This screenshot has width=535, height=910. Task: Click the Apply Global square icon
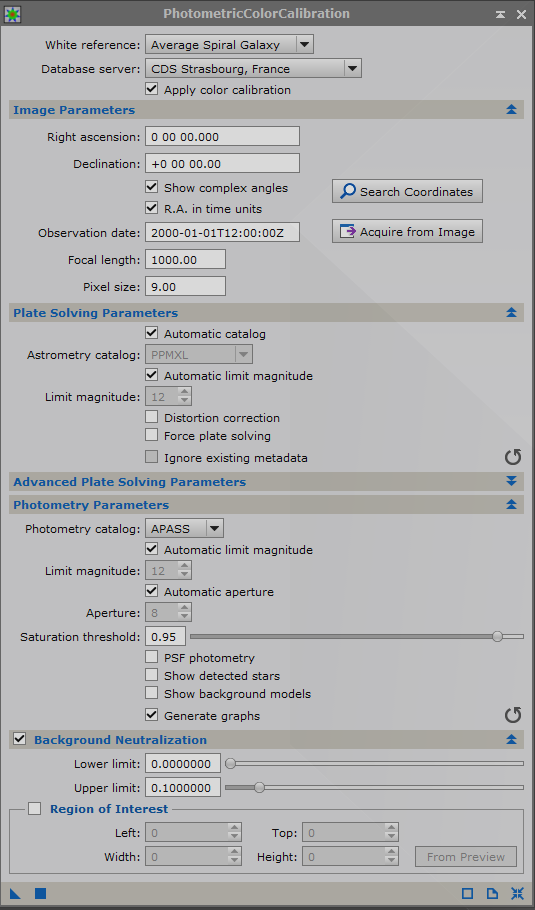point(40,893)
